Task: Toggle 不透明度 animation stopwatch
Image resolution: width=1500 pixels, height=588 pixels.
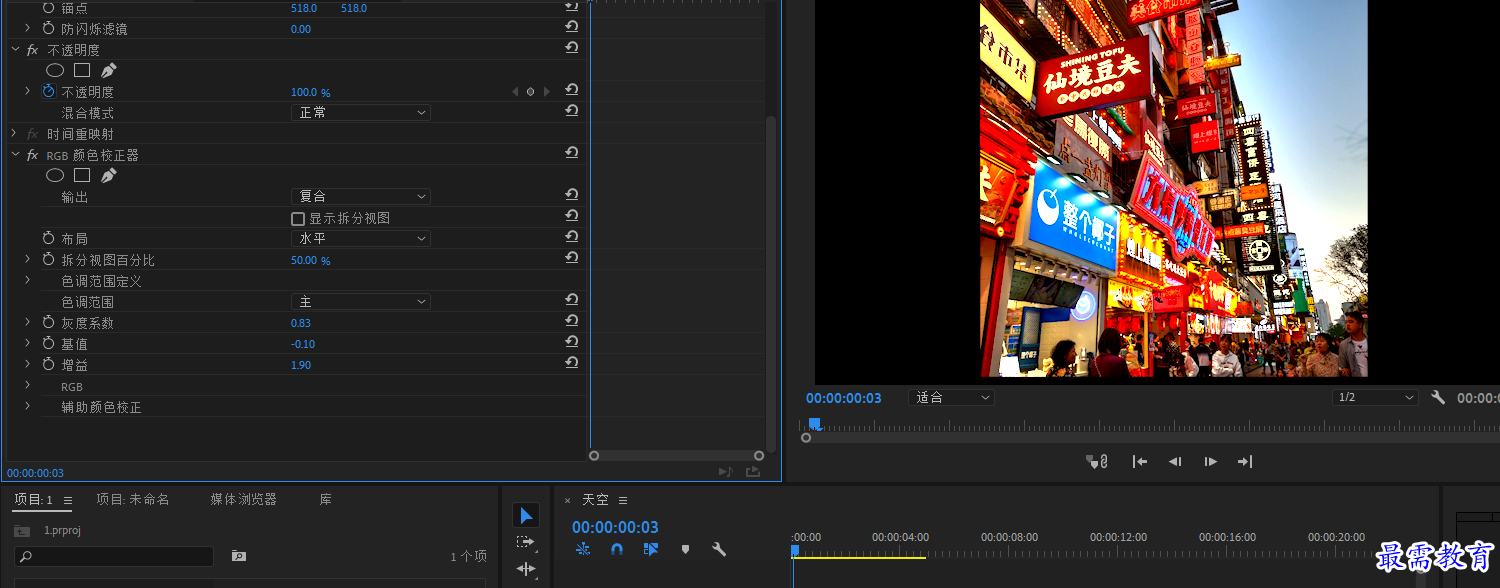Action: [x=49, y=91]
